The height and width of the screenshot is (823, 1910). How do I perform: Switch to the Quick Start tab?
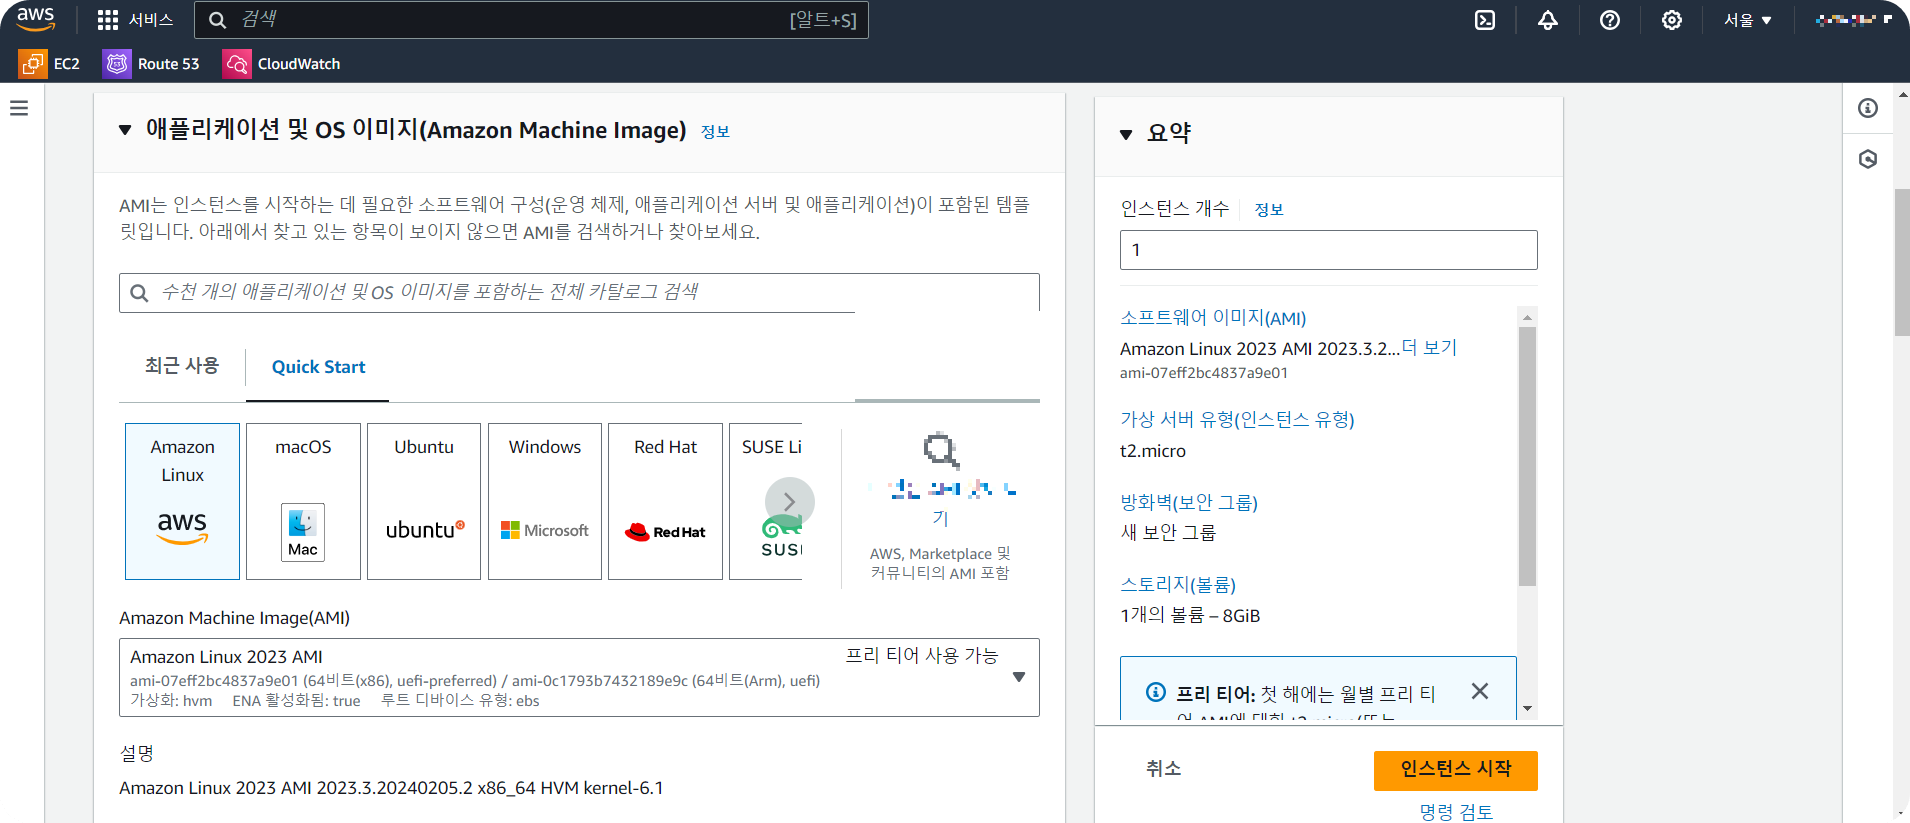click(x=318, y=367)
